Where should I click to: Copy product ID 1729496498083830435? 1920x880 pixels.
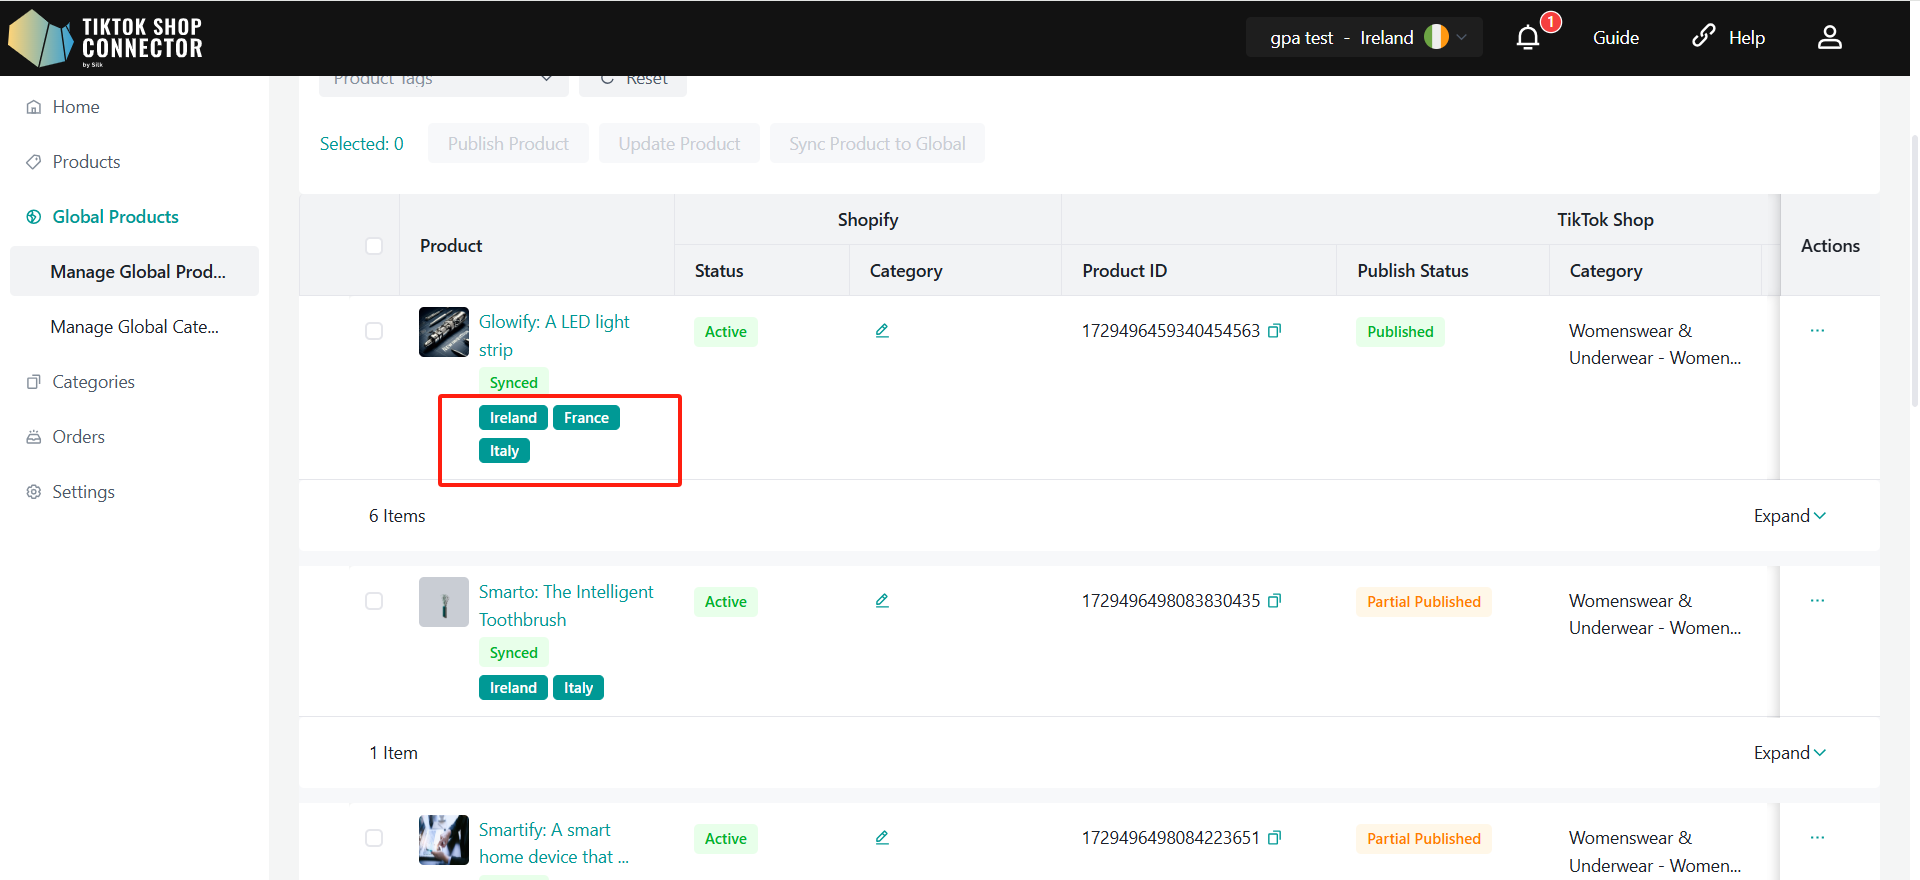point(1274,601)
